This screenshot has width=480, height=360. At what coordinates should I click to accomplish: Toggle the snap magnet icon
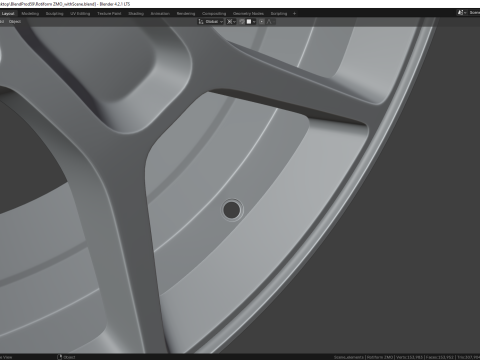click(242, 22)
